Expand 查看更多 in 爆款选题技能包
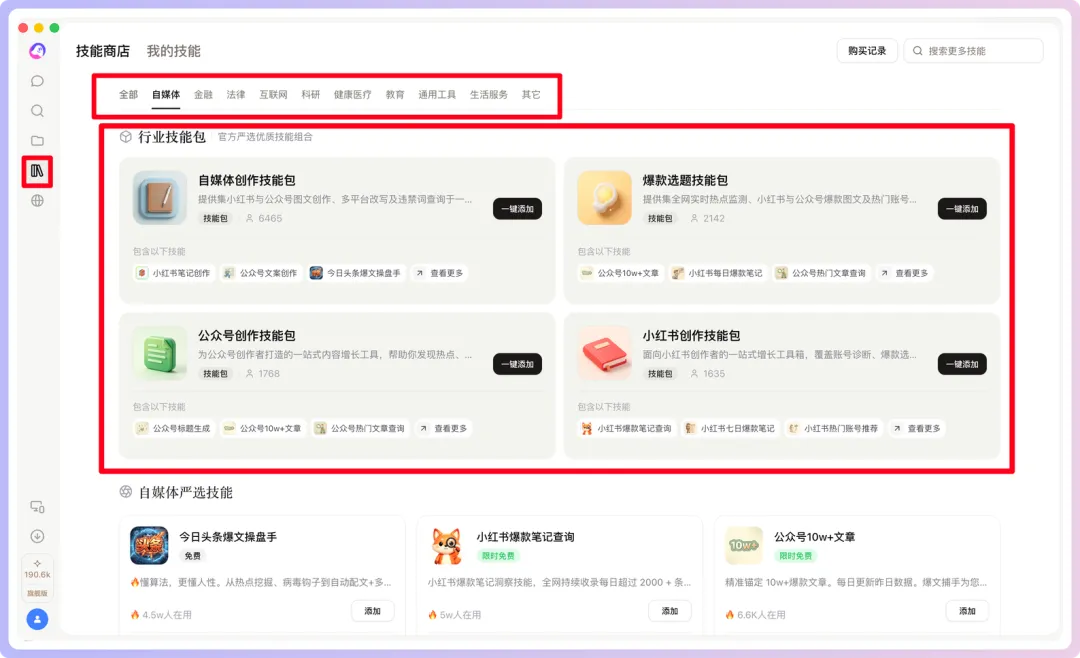The image size is (1080, 658). tap(904, 274)
